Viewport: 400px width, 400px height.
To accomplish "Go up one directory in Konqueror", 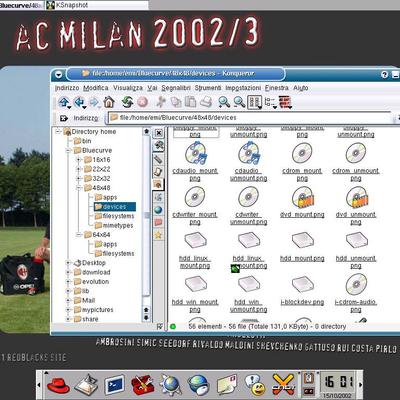I will [64, 102].
